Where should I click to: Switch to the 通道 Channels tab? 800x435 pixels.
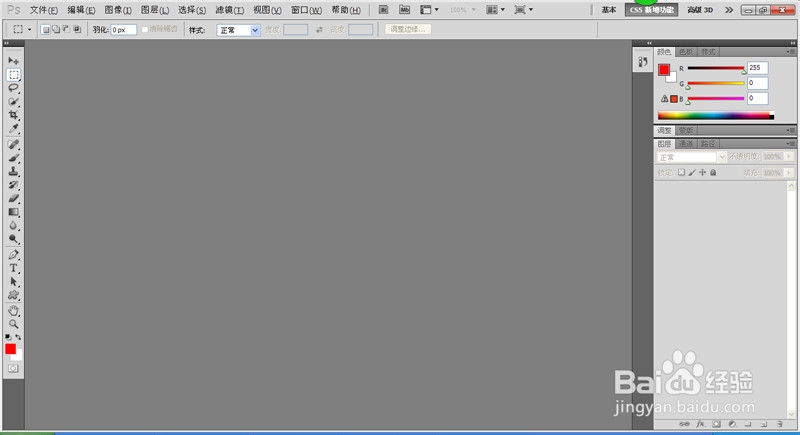686,144
